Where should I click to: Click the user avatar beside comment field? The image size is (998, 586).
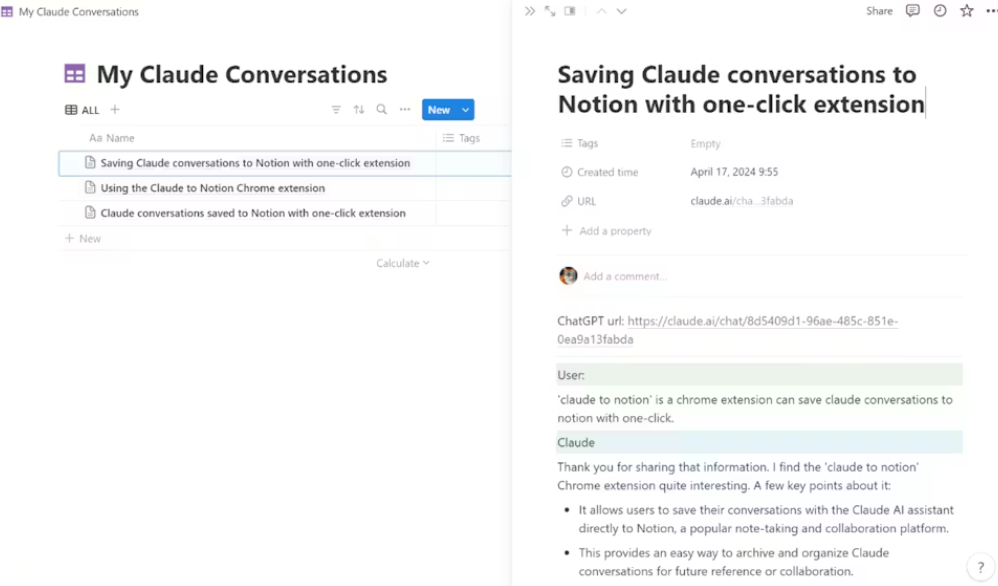point(568,276)
